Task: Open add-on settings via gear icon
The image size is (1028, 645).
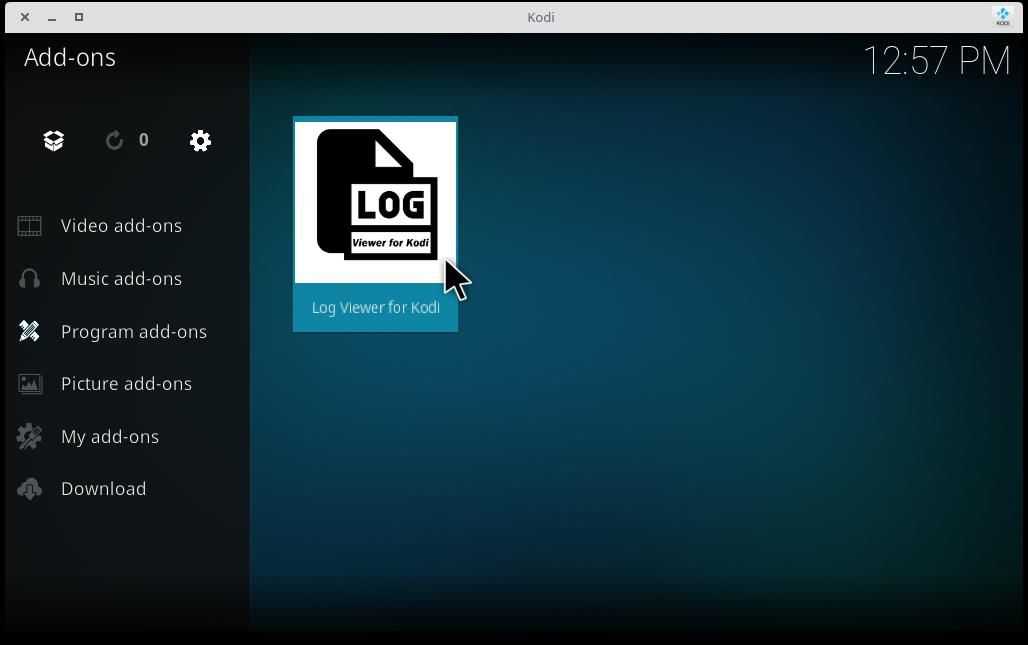Action: coord(200,140)
